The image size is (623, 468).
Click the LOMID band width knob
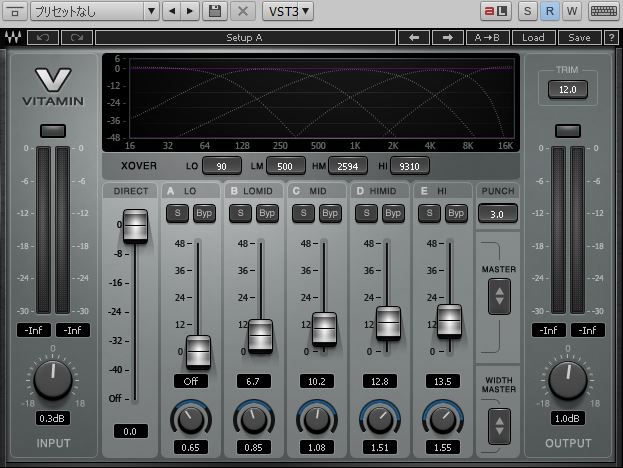click(254, 420)
